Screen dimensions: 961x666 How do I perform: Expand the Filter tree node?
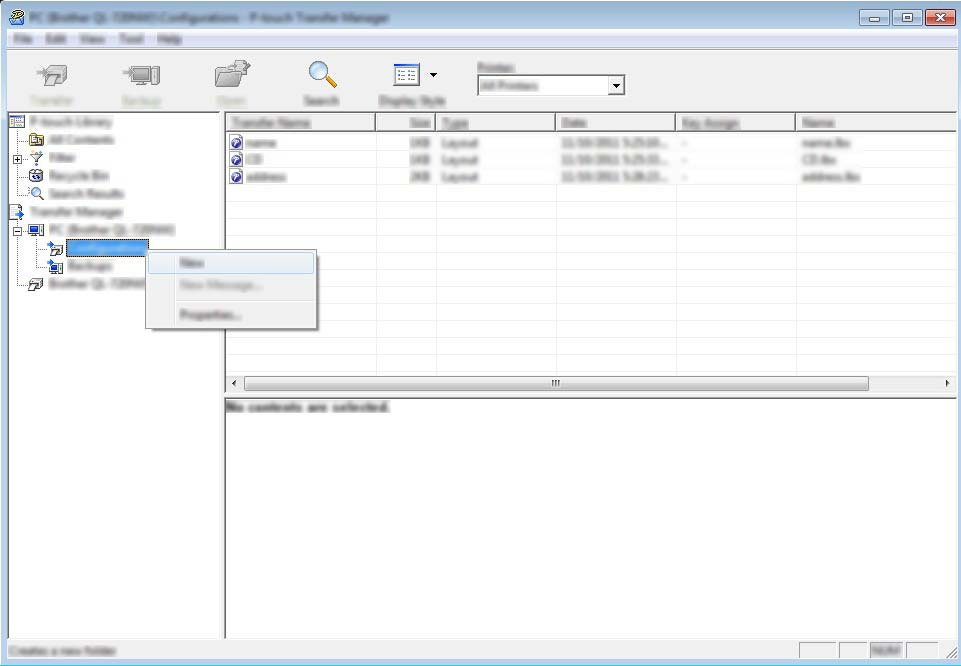pyautogui.click(x=17, y=159)
